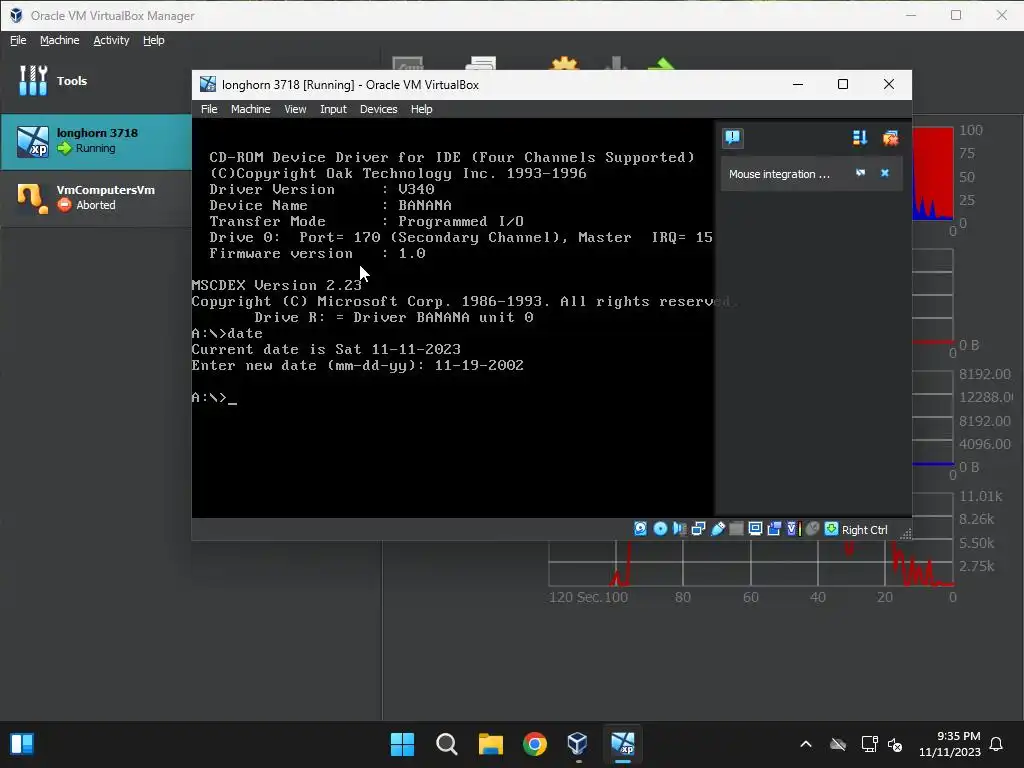Image resolution: width=1024 pixels, height=768 pixels.
Task: Click the keyboard capture green arrow icon
Action: coord(831,528)
